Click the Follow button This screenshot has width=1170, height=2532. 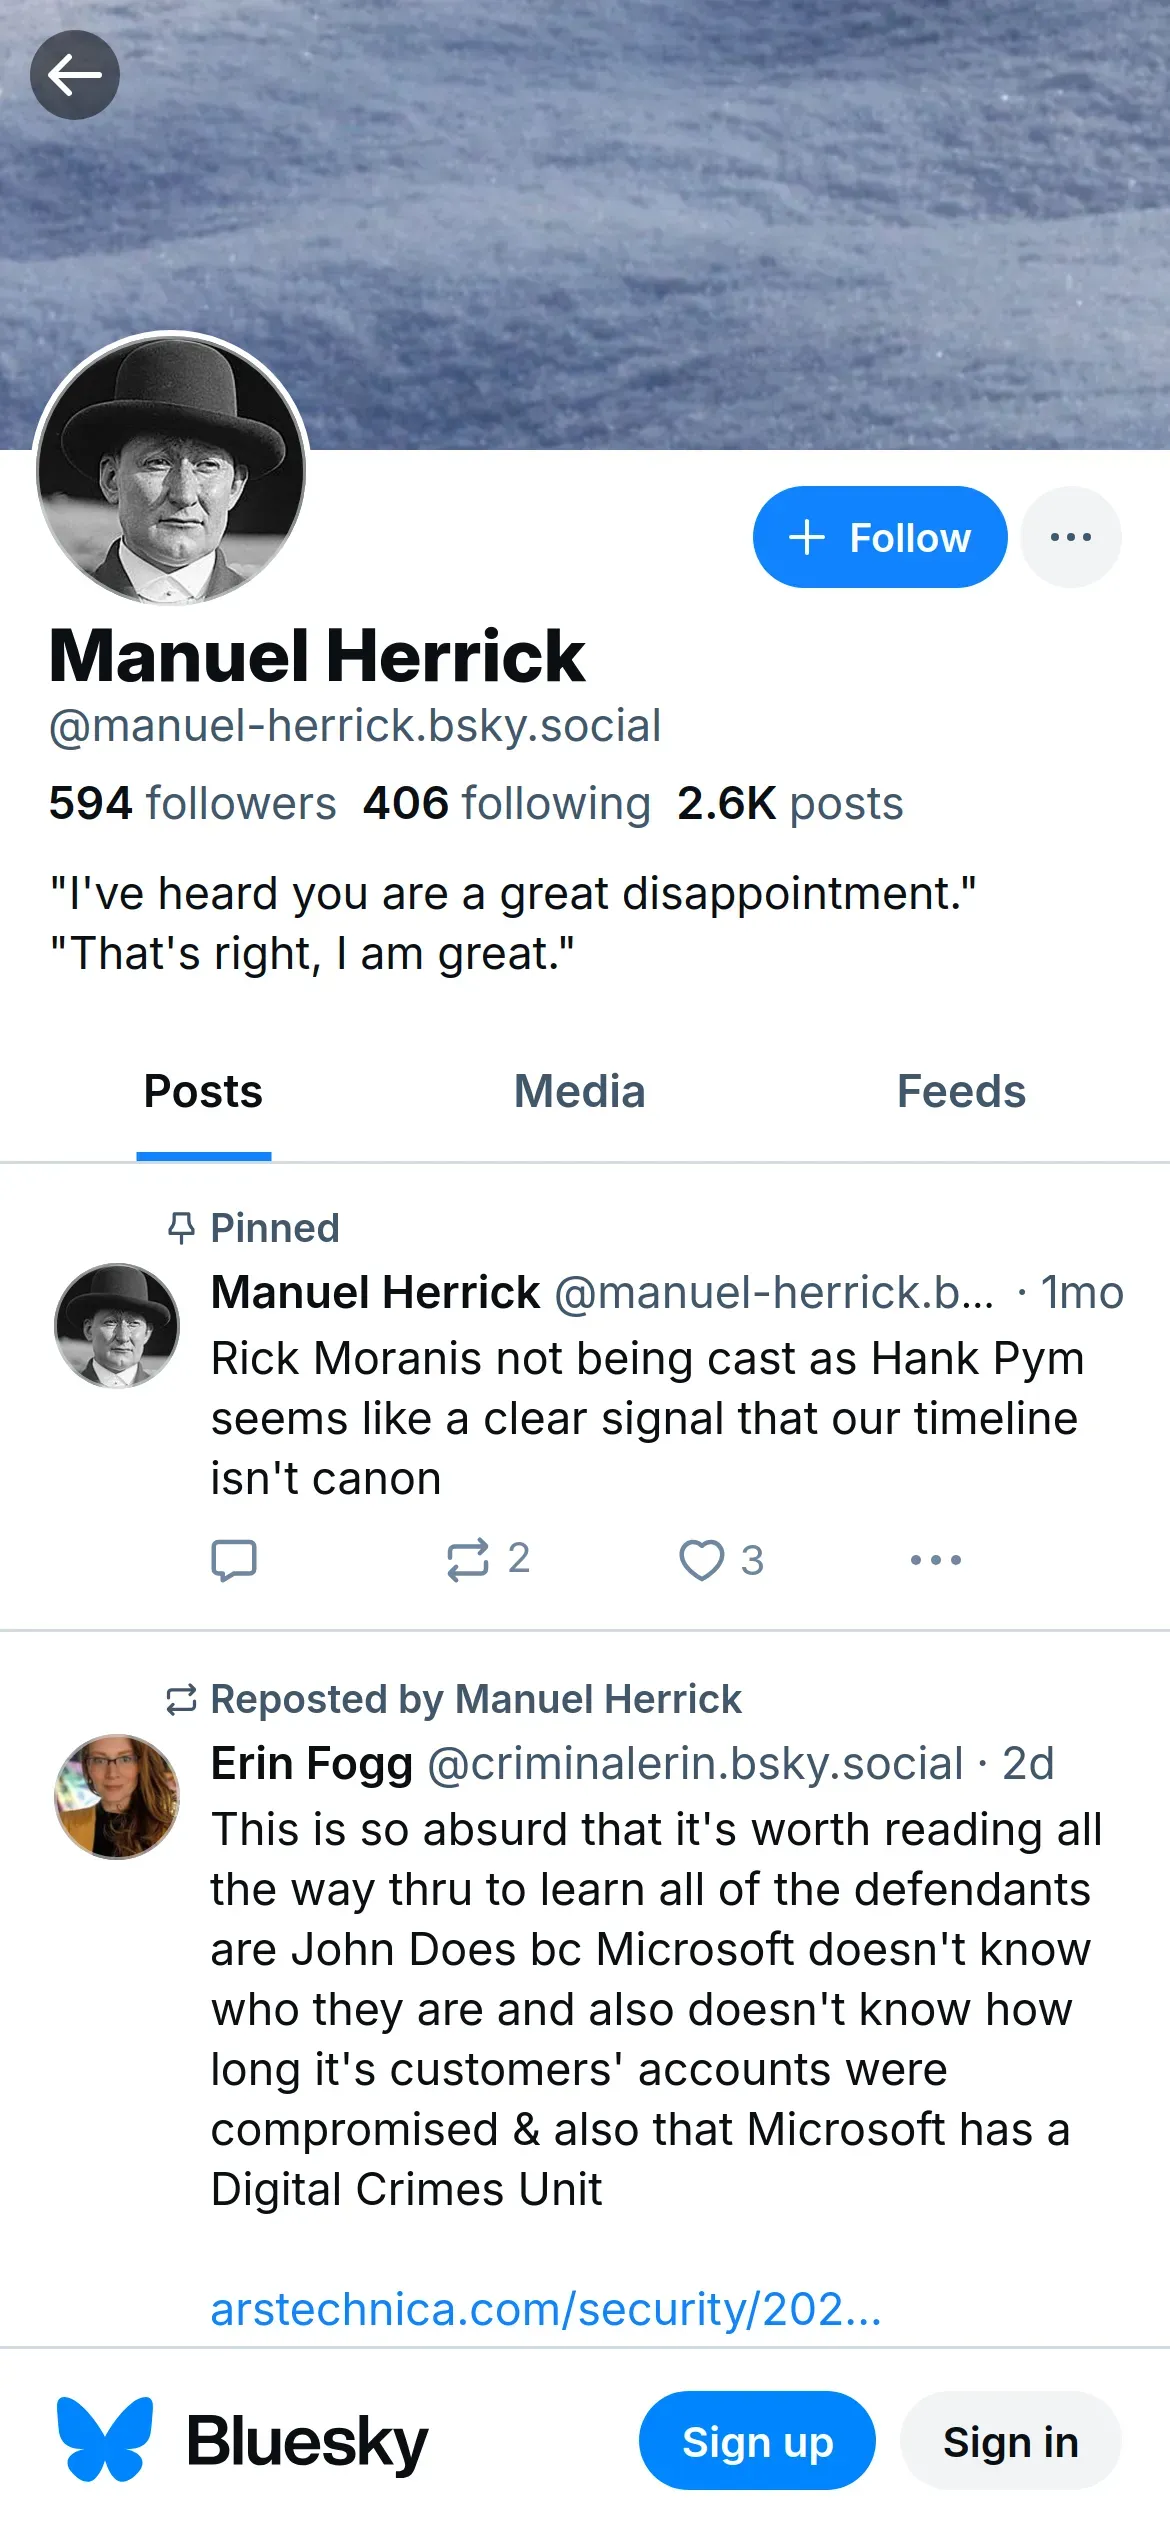(879, 537)
